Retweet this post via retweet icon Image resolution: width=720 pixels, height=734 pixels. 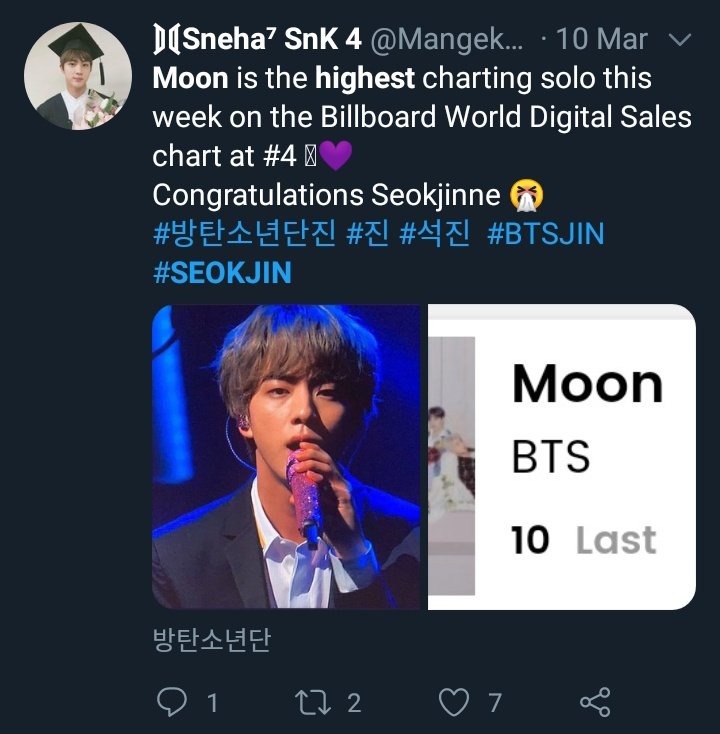316,702
